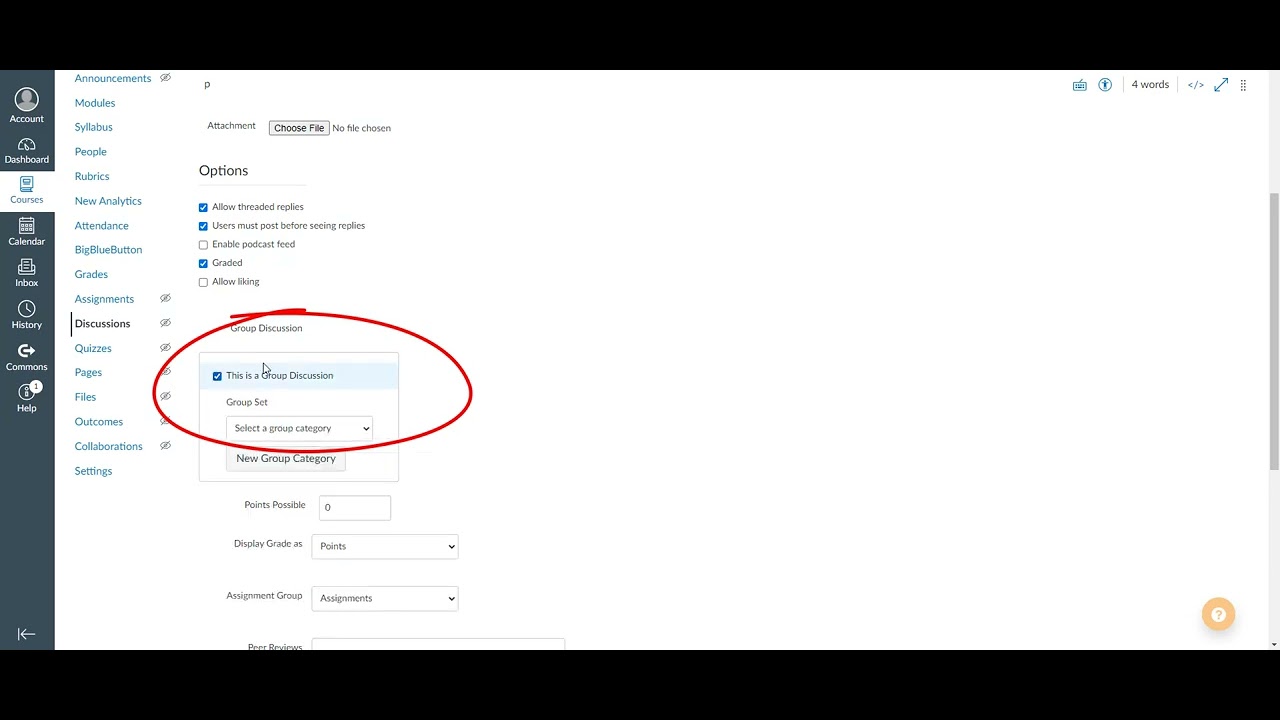1280x720 pixels.
Task: Open People in course navigation
Action: [x=90, y=152]
